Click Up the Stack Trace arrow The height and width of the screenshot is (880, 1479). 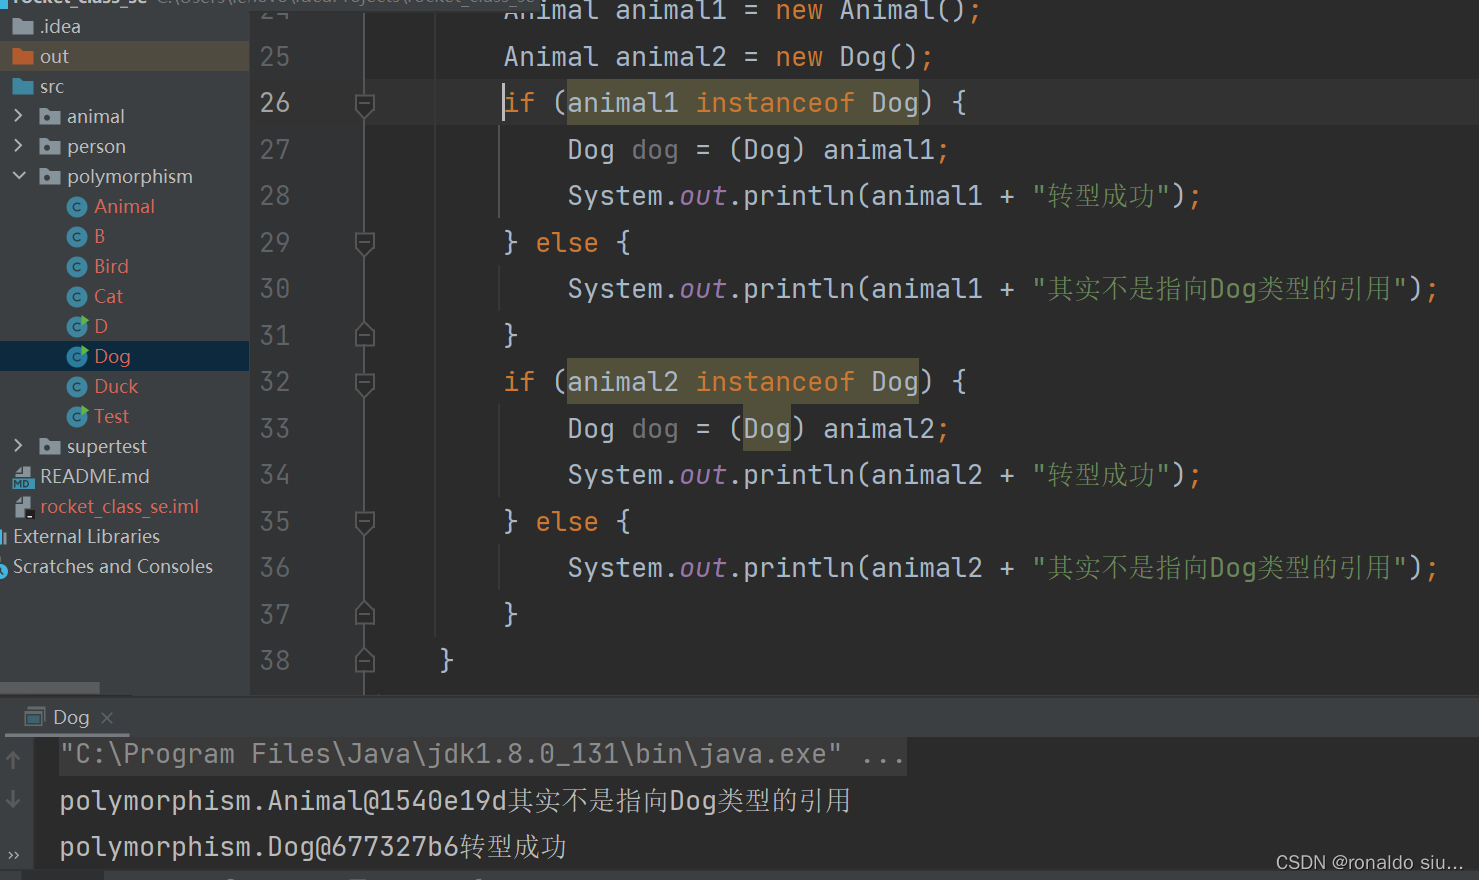[13, 760]
